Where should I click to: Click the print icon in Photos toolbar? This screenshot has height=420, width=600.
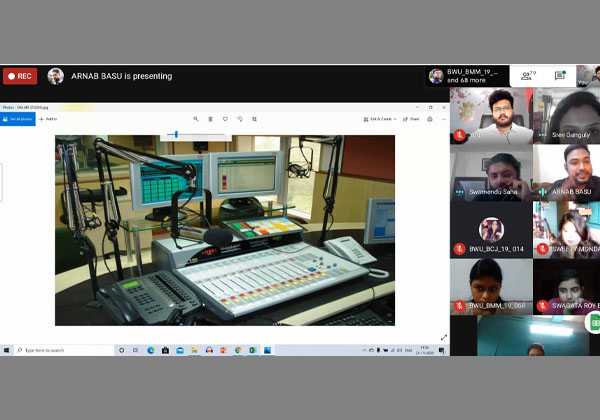tap(430, 119)
